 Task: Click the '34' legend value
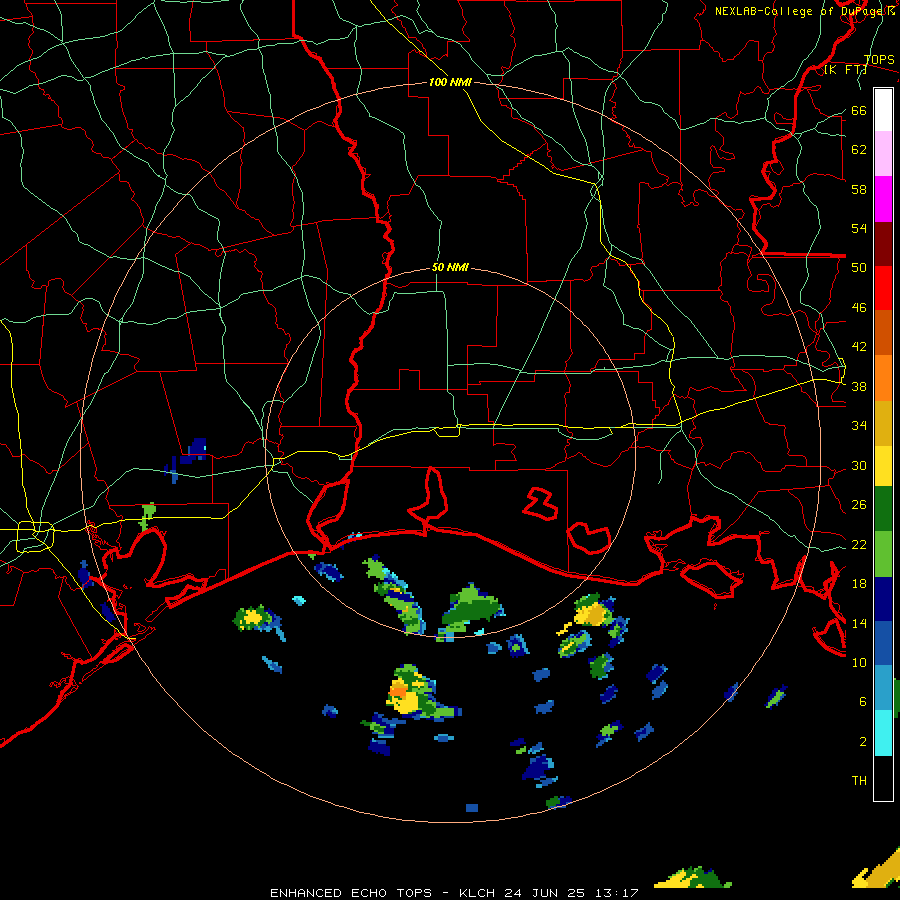(x=859, y=425)
